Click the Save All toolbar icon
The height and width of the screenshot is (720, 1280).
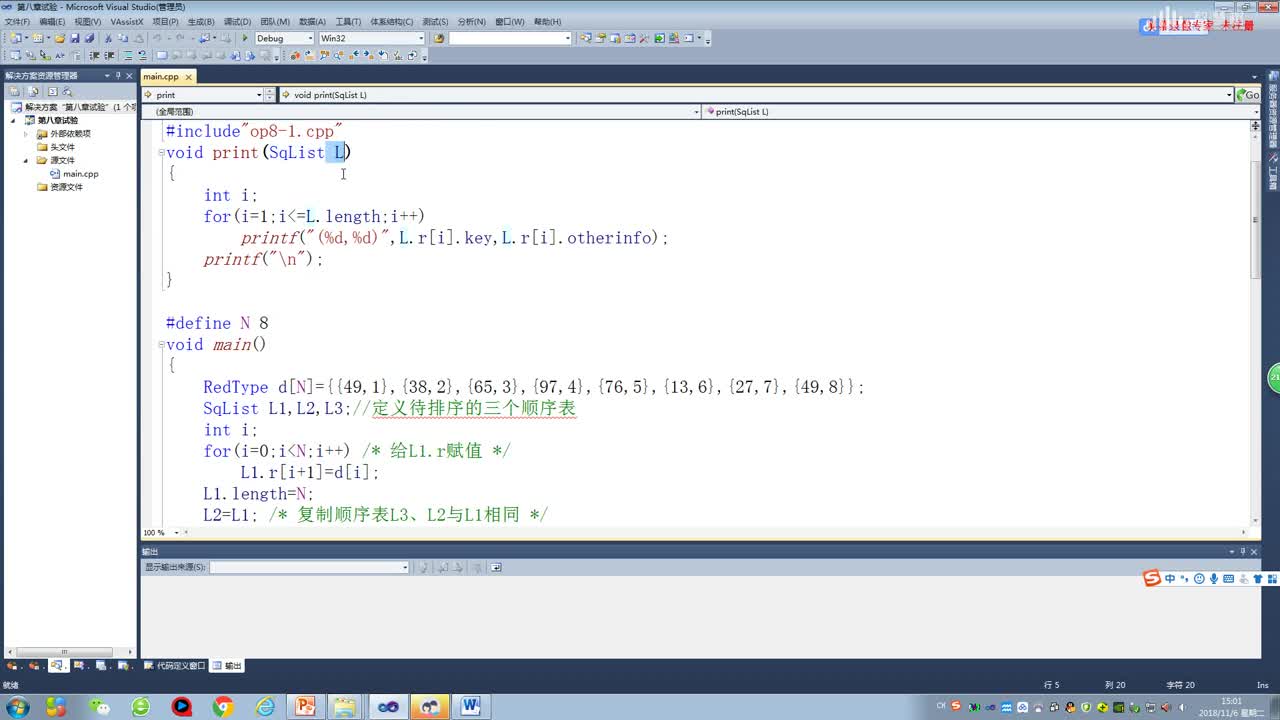pyautogui.click(x=89, y=38)
